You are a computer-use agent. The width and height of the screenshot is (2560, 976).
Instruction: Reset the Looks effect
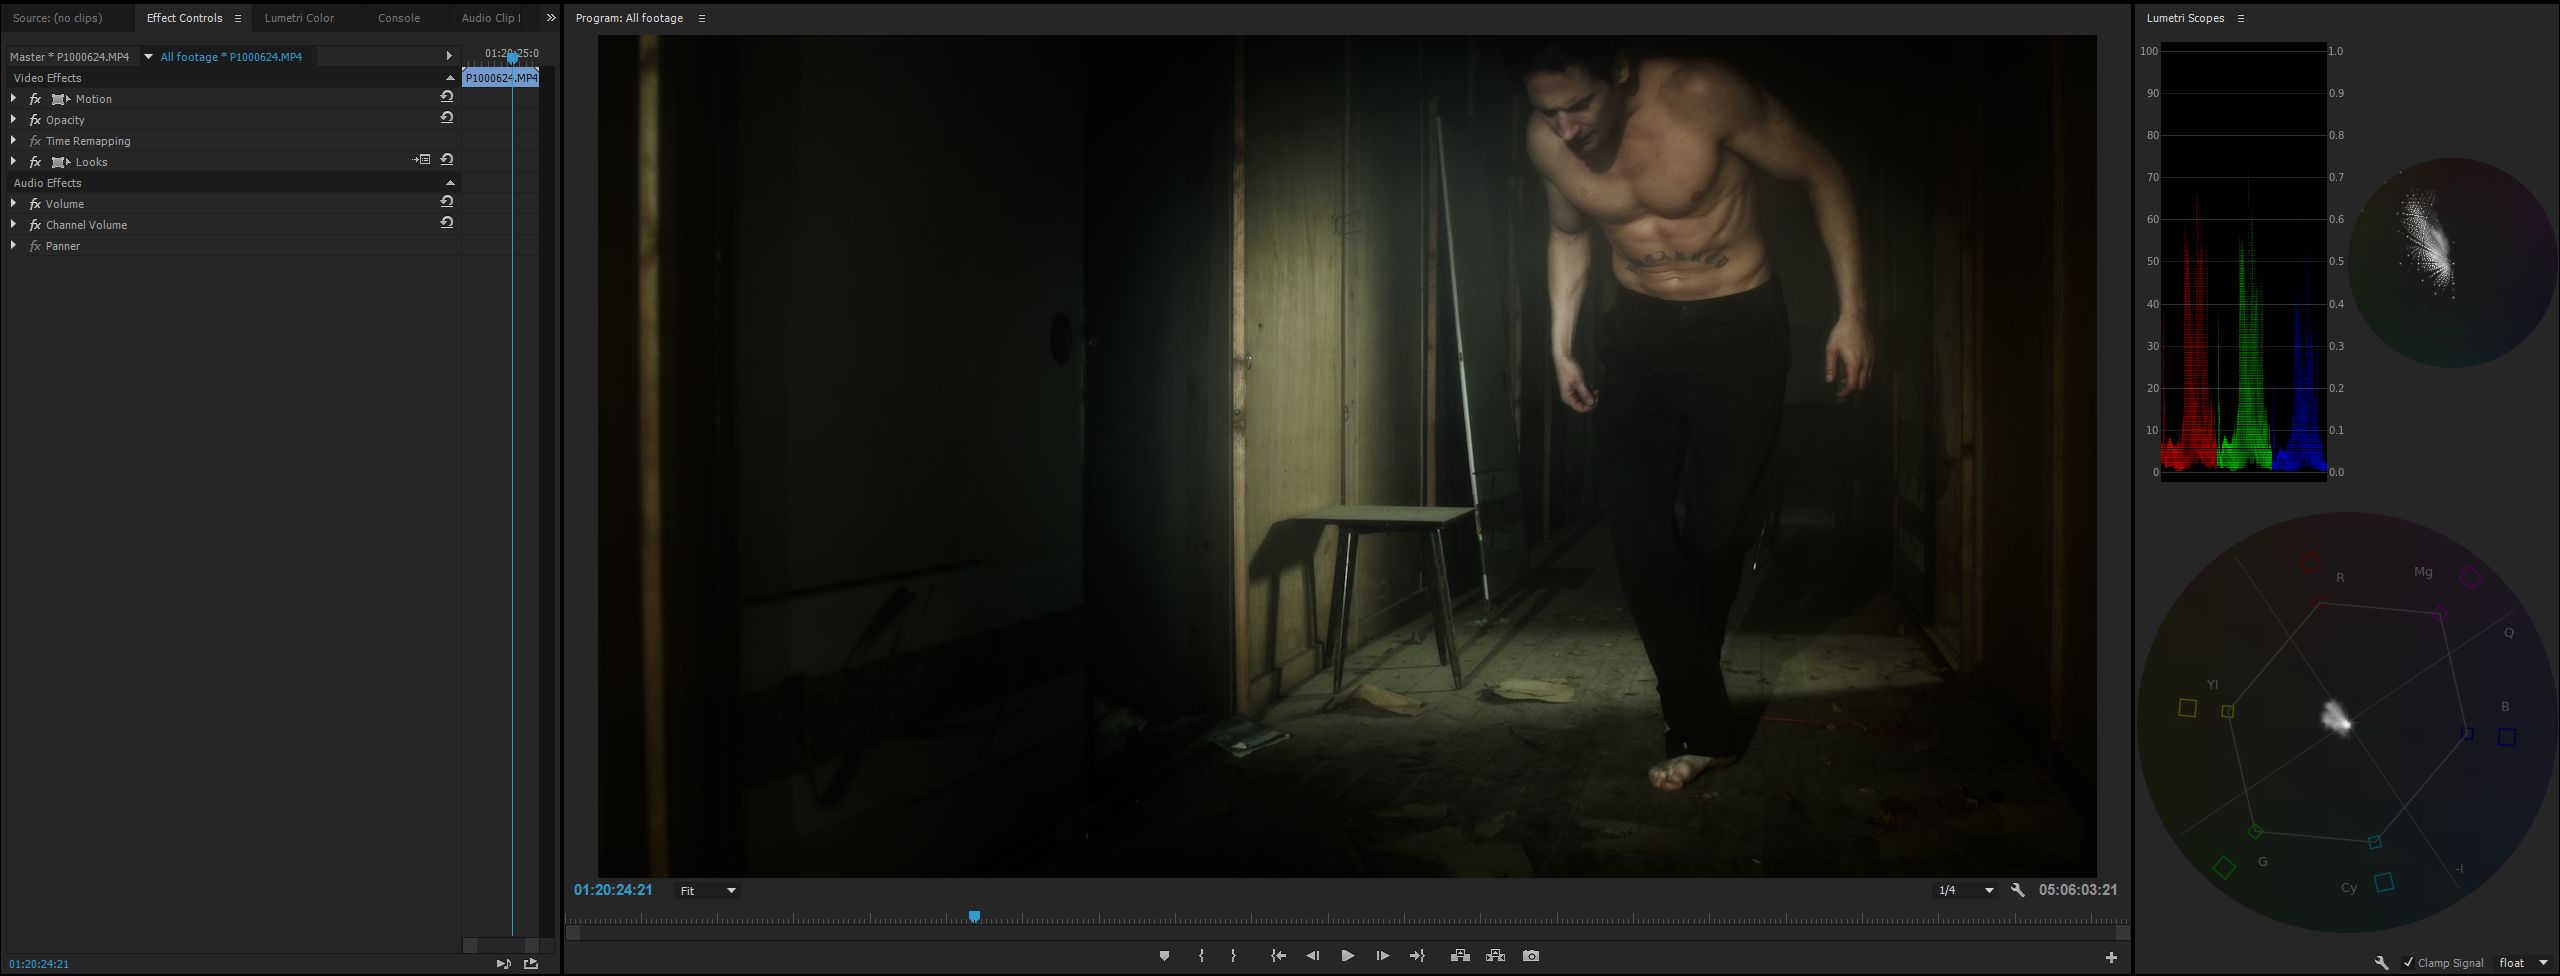[x=447, y=160]
